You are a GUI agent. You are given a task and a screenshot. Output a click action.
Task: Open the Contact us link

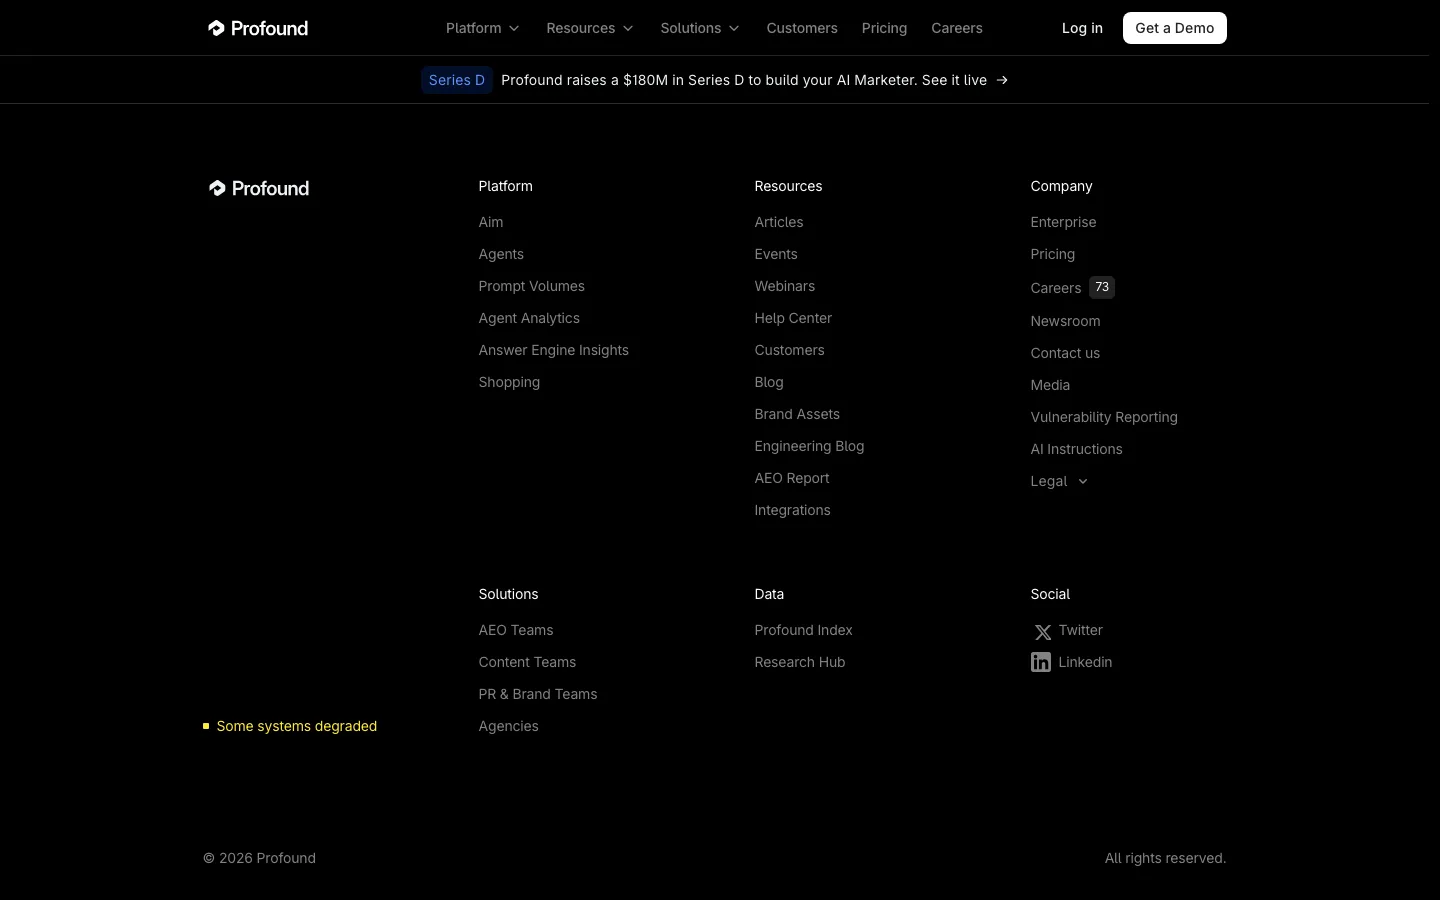pos(1065,353)
